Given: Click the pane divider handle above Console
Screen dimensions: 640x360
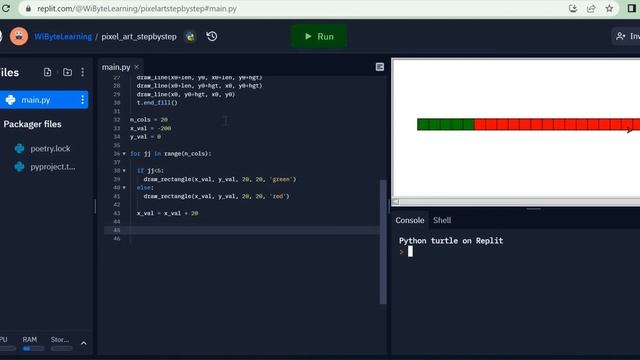Looking at the screenshot, I should [533, 209].
